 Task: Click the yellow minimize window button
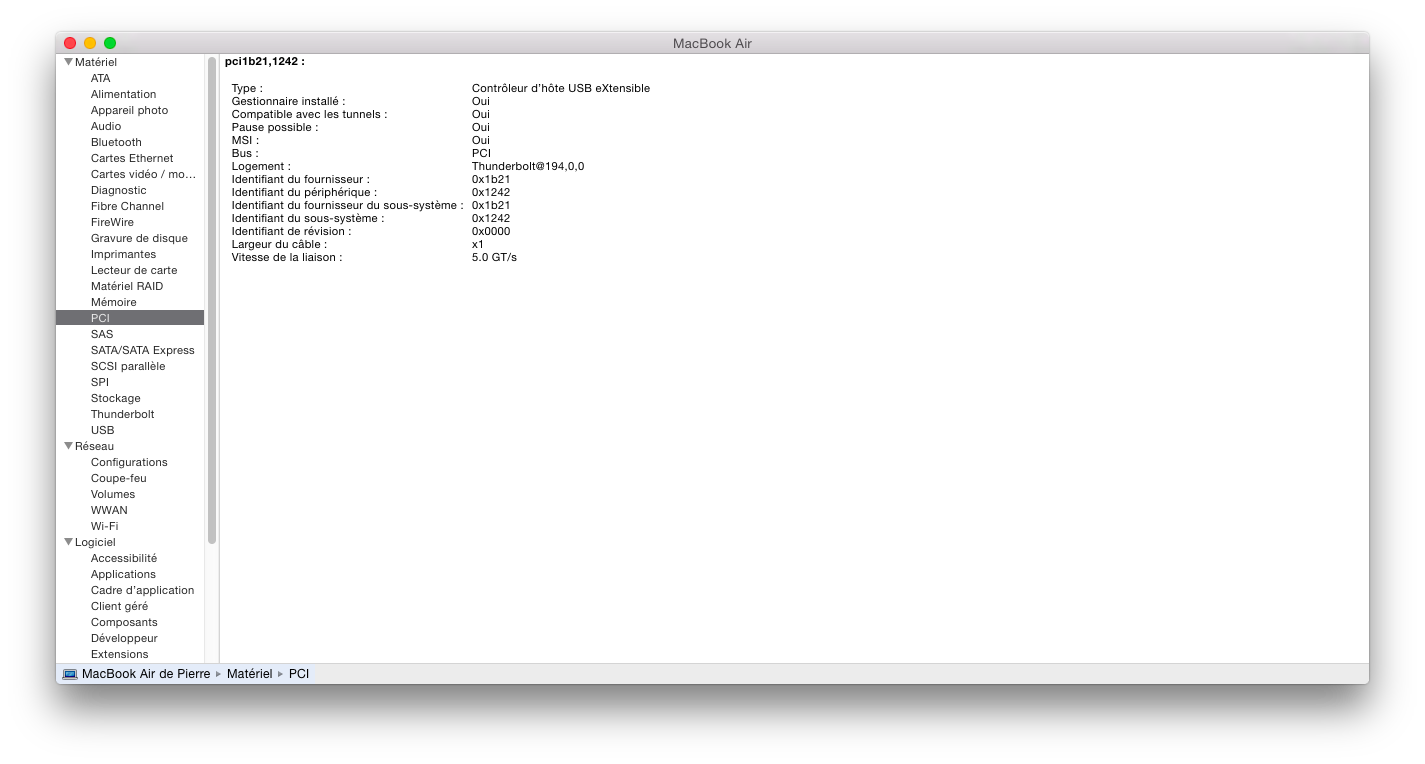[90, 43]
